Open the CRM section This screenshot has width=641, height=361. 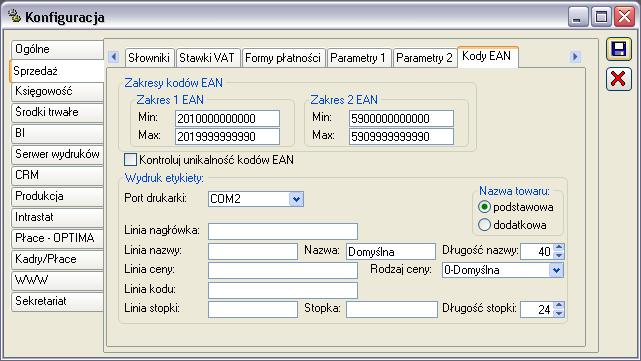click(x=57, y=175)
